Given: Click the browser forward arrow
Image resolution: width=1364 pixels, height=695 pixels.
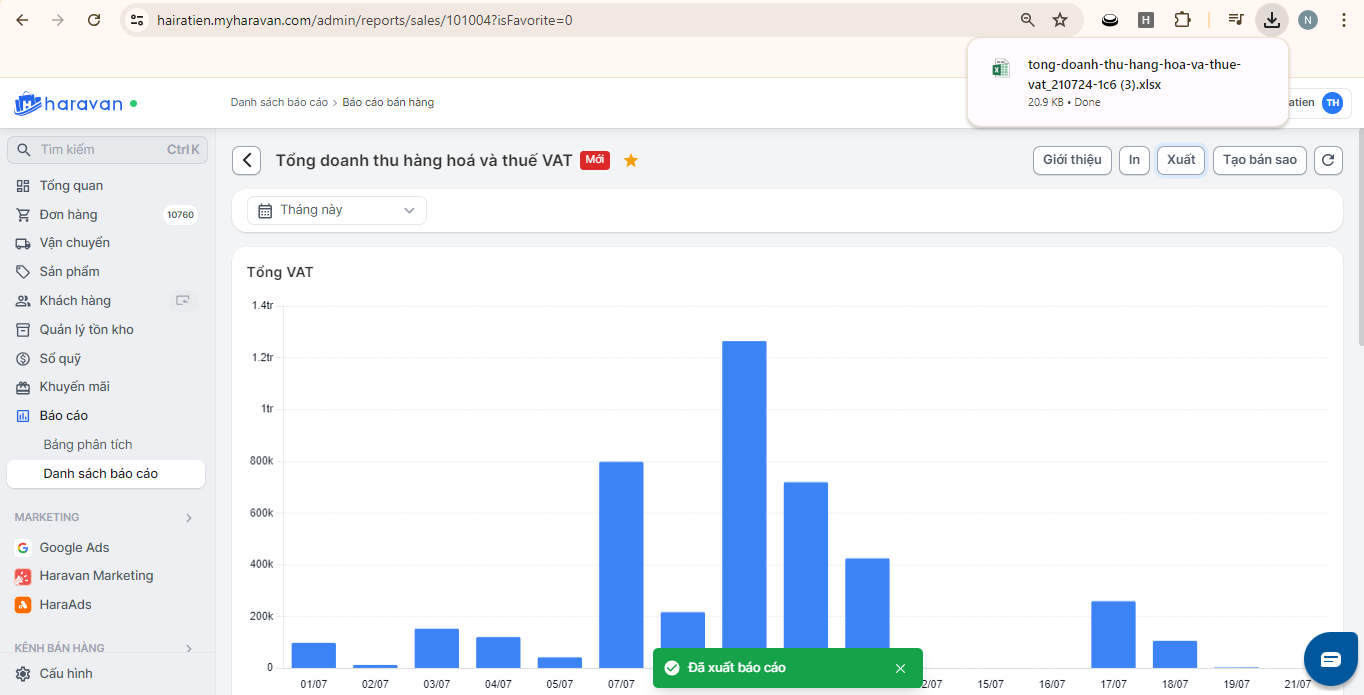Looking at the screenshot, I should (x=58, y=20).
